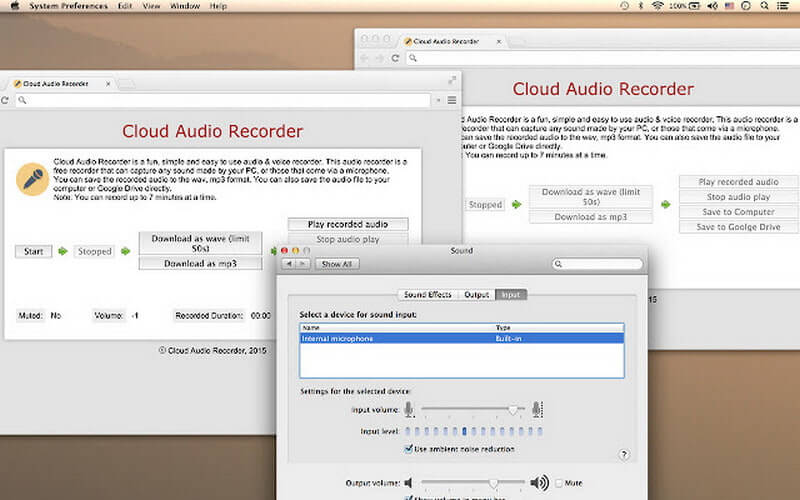Click the Save to Computer button
Viewport: 800px width, 500px height.
point(738,212)
